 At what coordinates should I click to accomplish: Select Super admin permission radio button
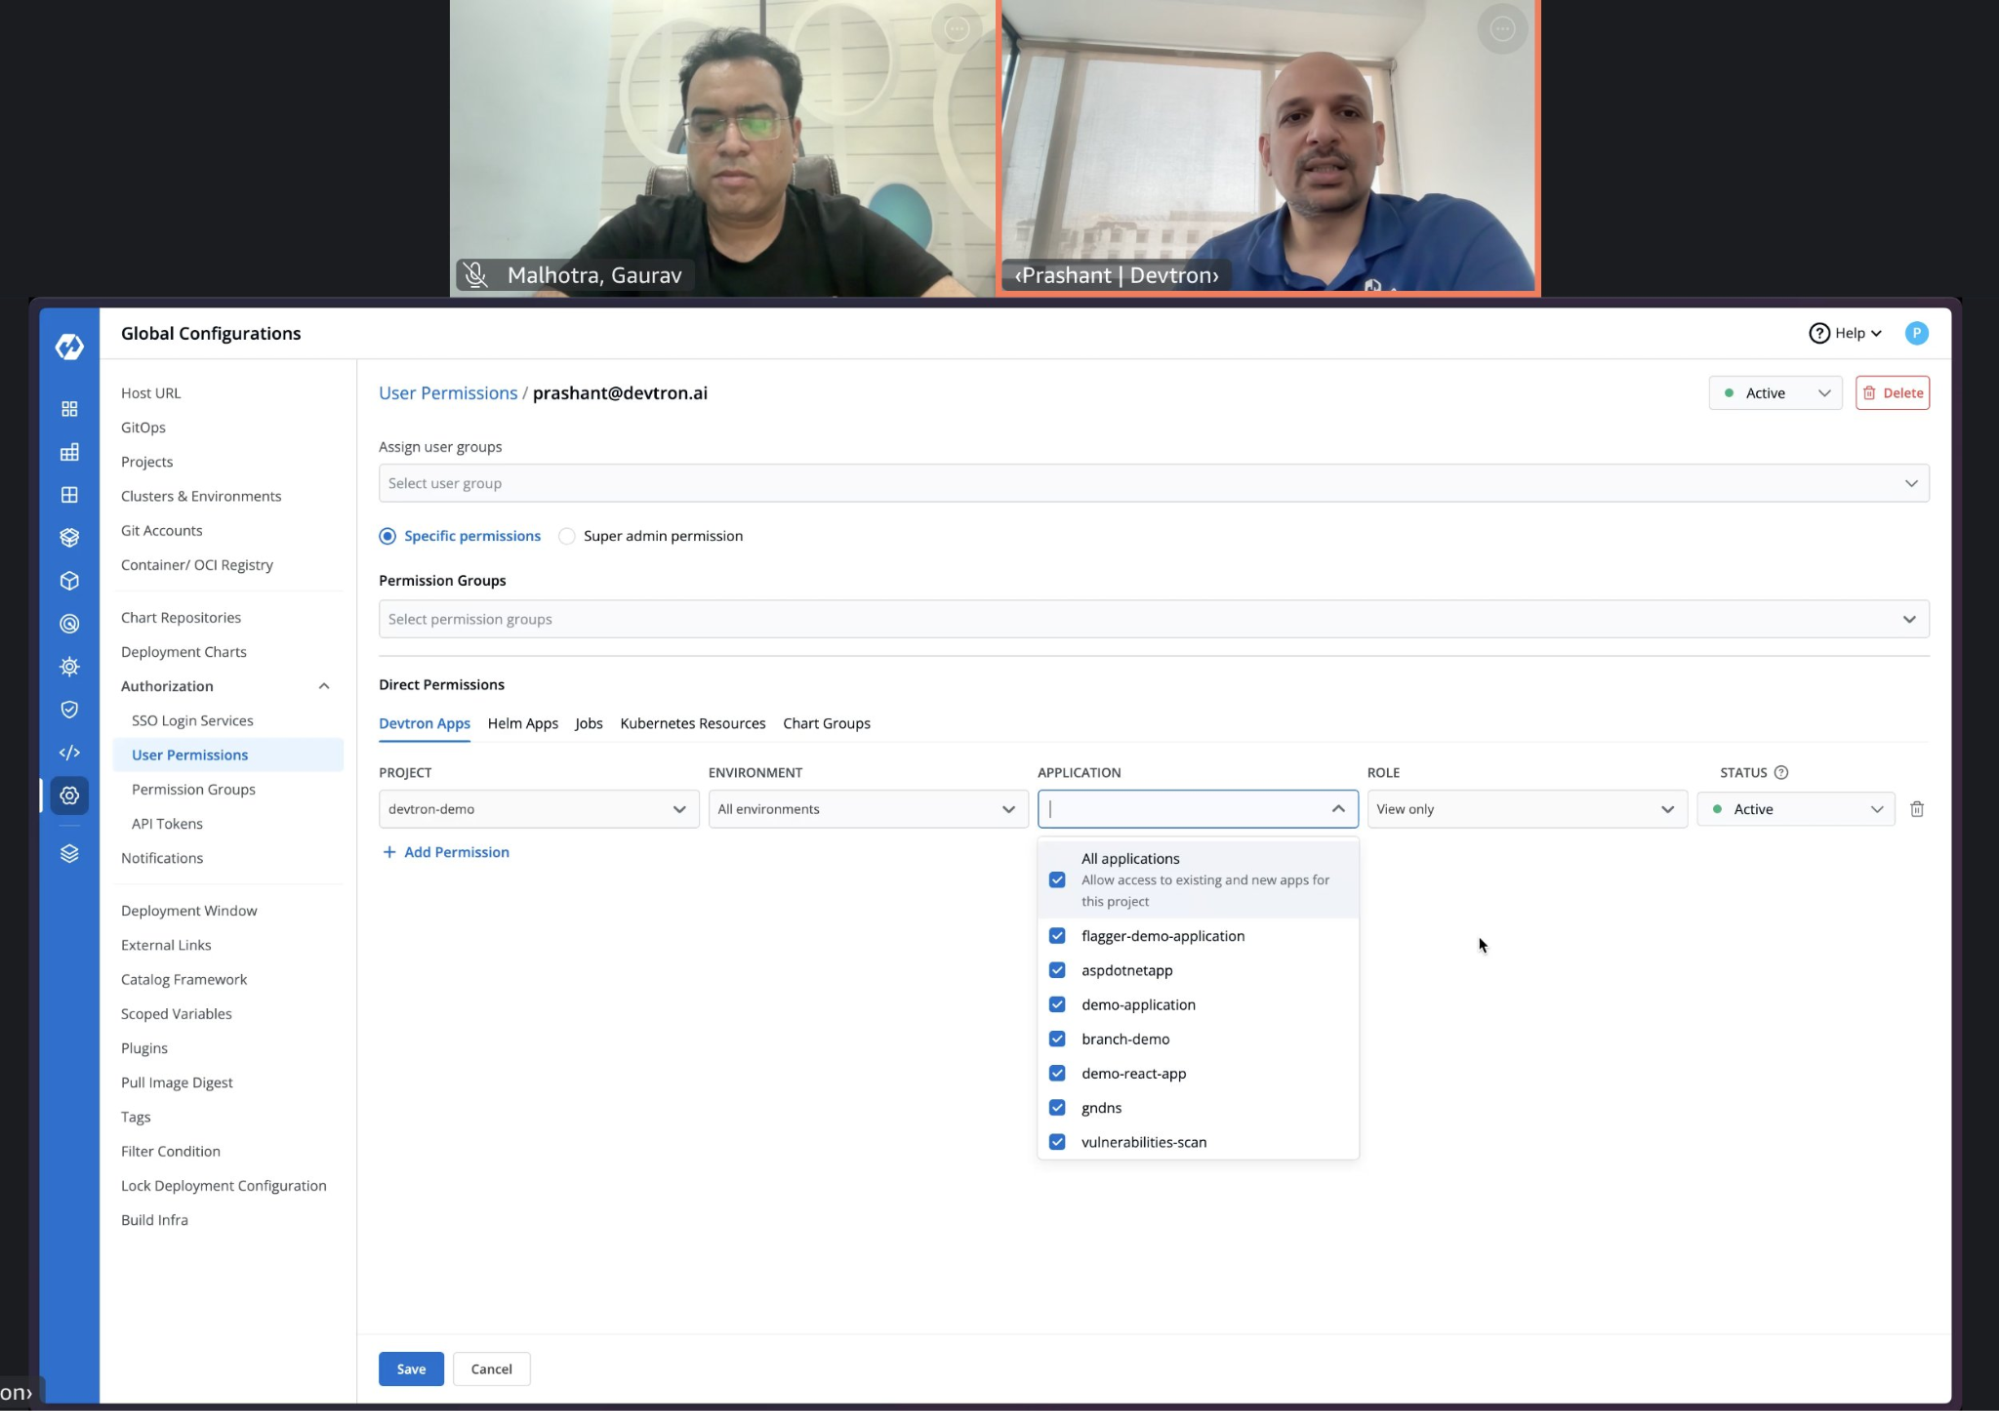(x=566, y=536)
